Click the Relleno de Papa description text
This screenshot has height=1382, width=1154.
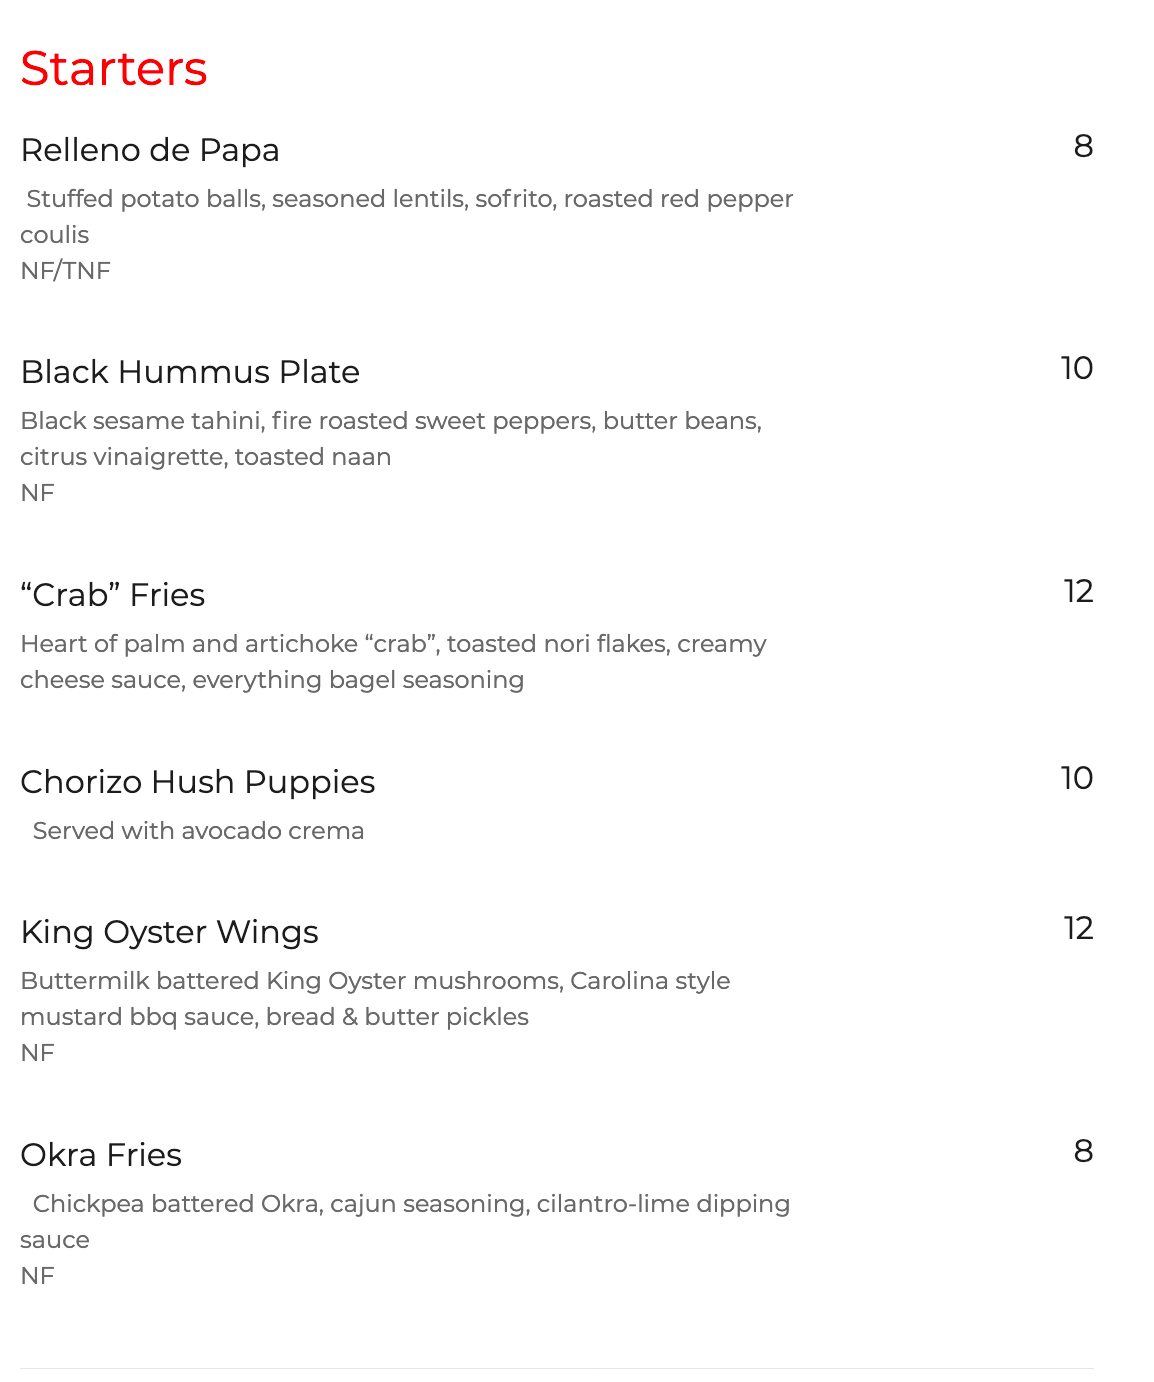point(409,199)
